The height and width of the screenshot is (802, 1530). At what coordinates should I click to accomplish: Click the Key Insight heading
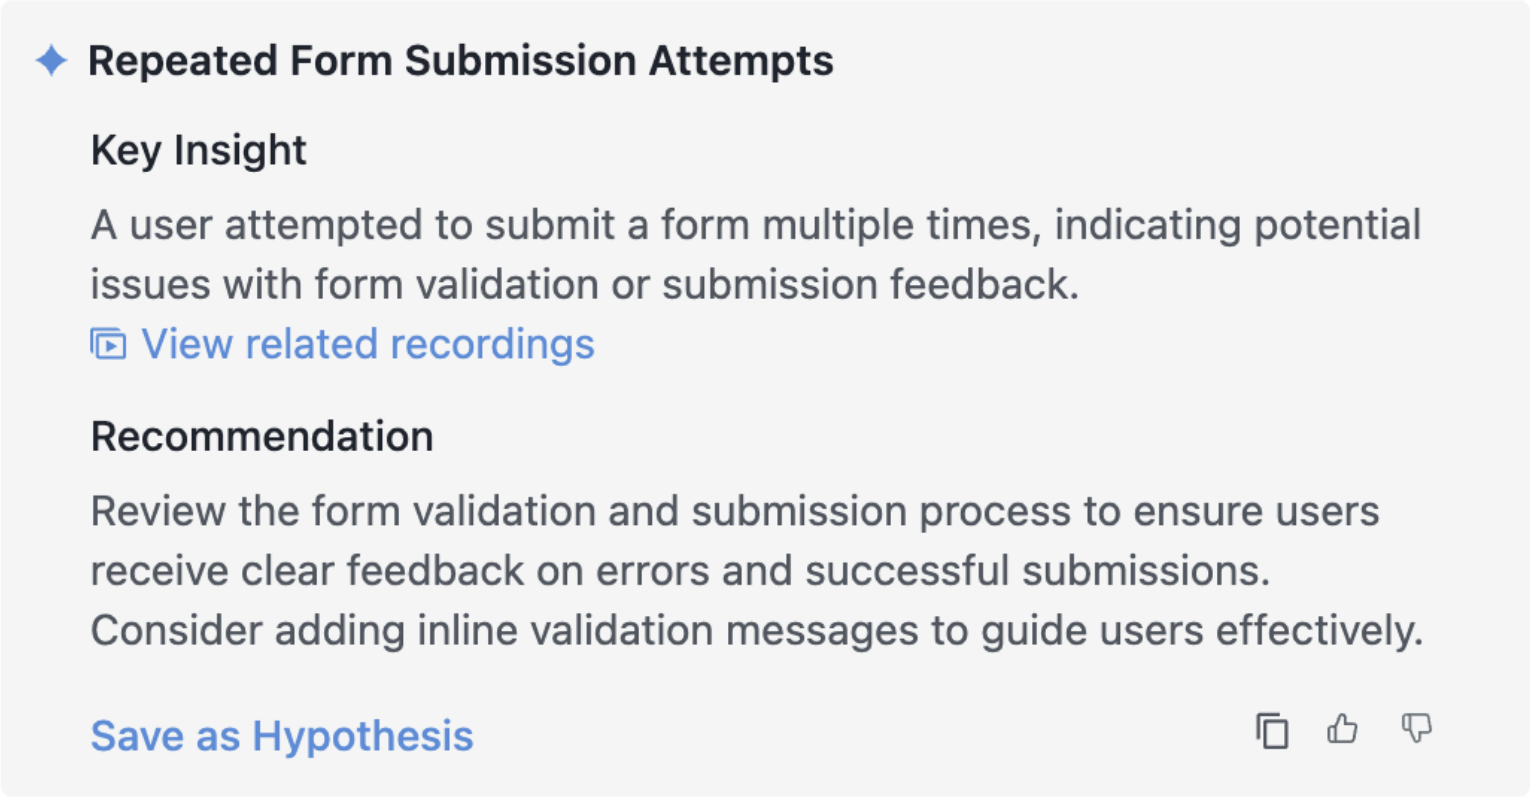199,151
